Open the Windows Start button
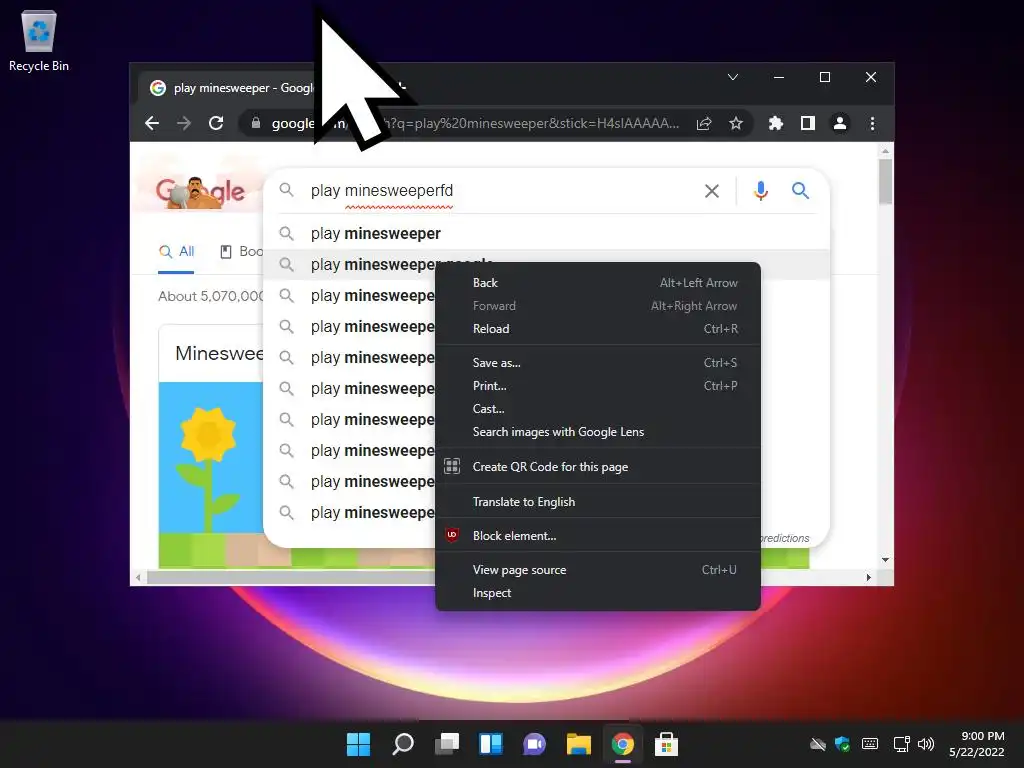 coord(359,744)
